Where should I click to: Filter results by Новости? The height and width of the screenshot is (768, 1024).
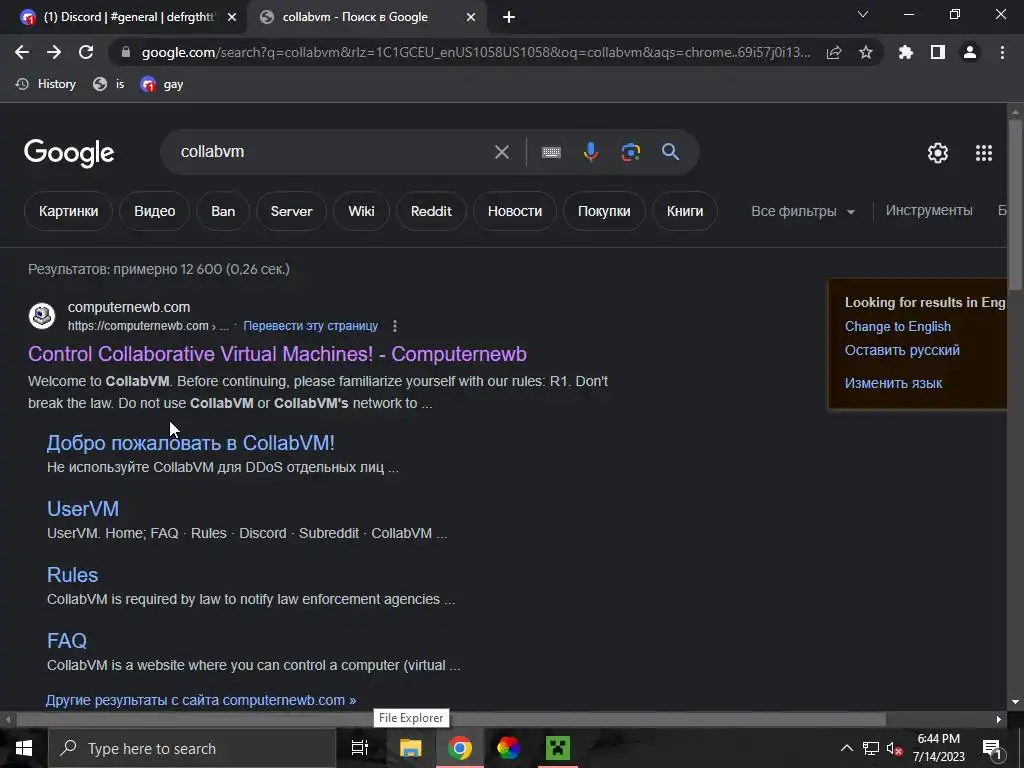click(x=515, y=211)
